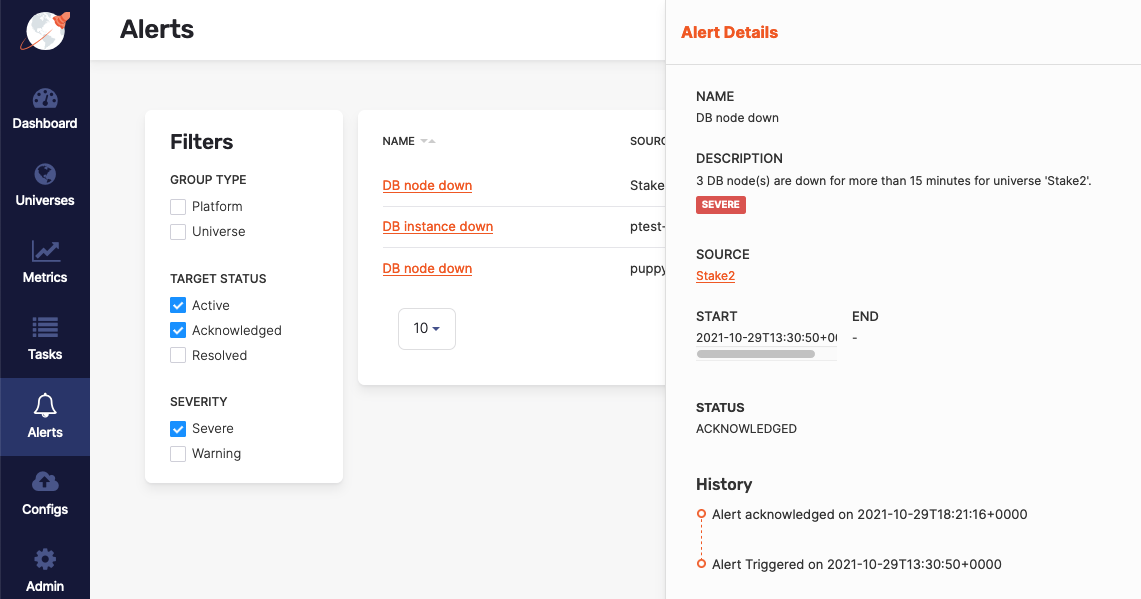Open the Metrics page

(45, 263)
